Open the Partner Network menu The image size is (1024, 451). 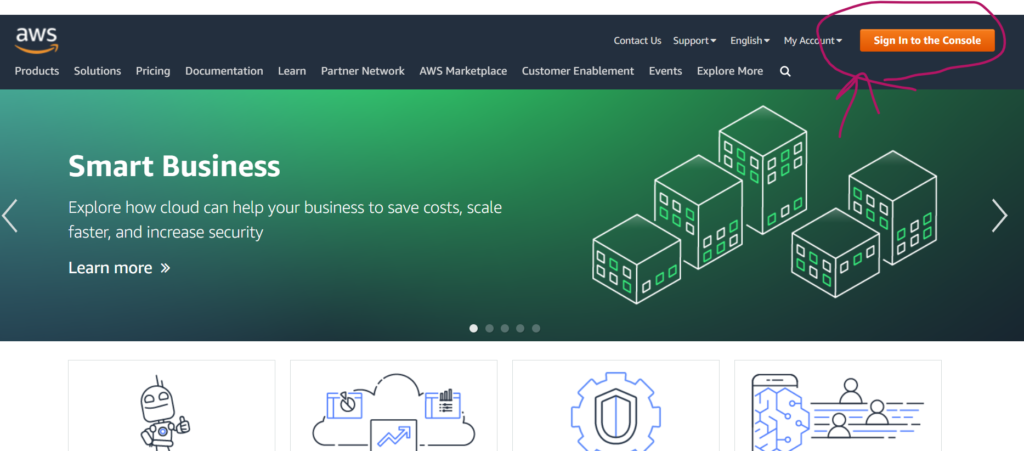click(362, 71)
